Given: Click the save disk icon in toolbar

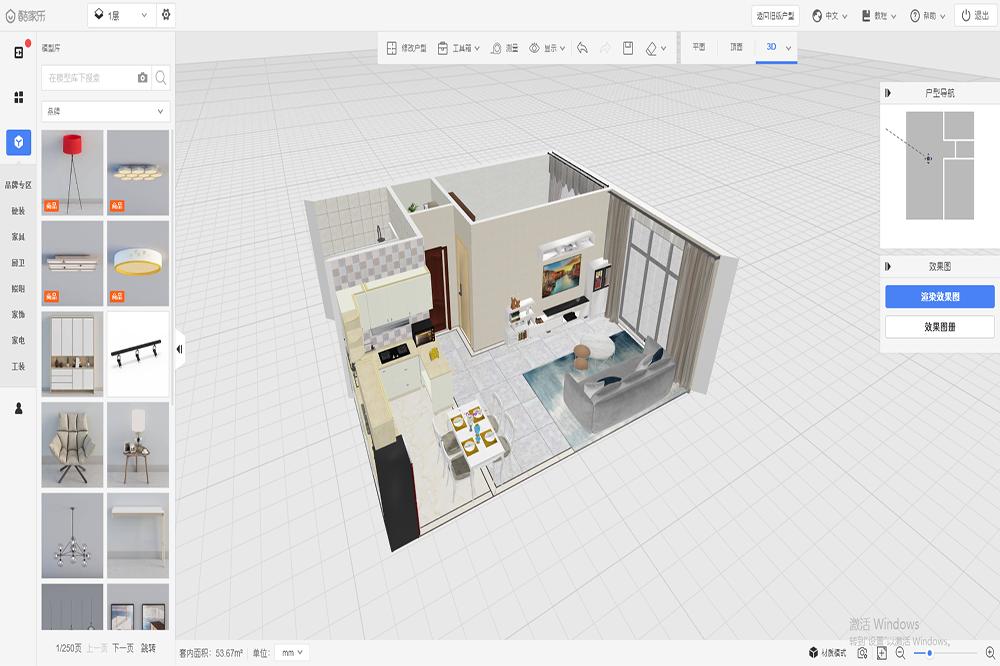Looking at the screenshot, I should (628, 48).
